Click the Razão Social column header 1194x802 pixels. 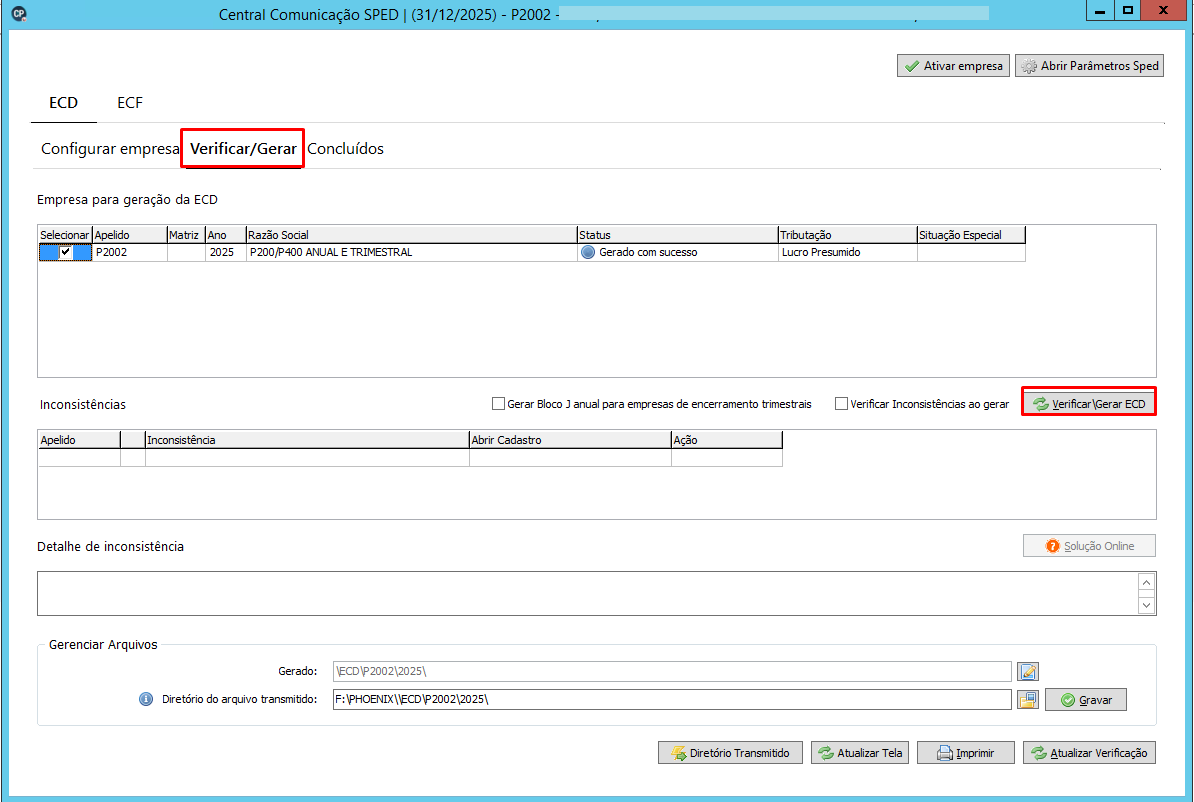[x=411, y=235]
